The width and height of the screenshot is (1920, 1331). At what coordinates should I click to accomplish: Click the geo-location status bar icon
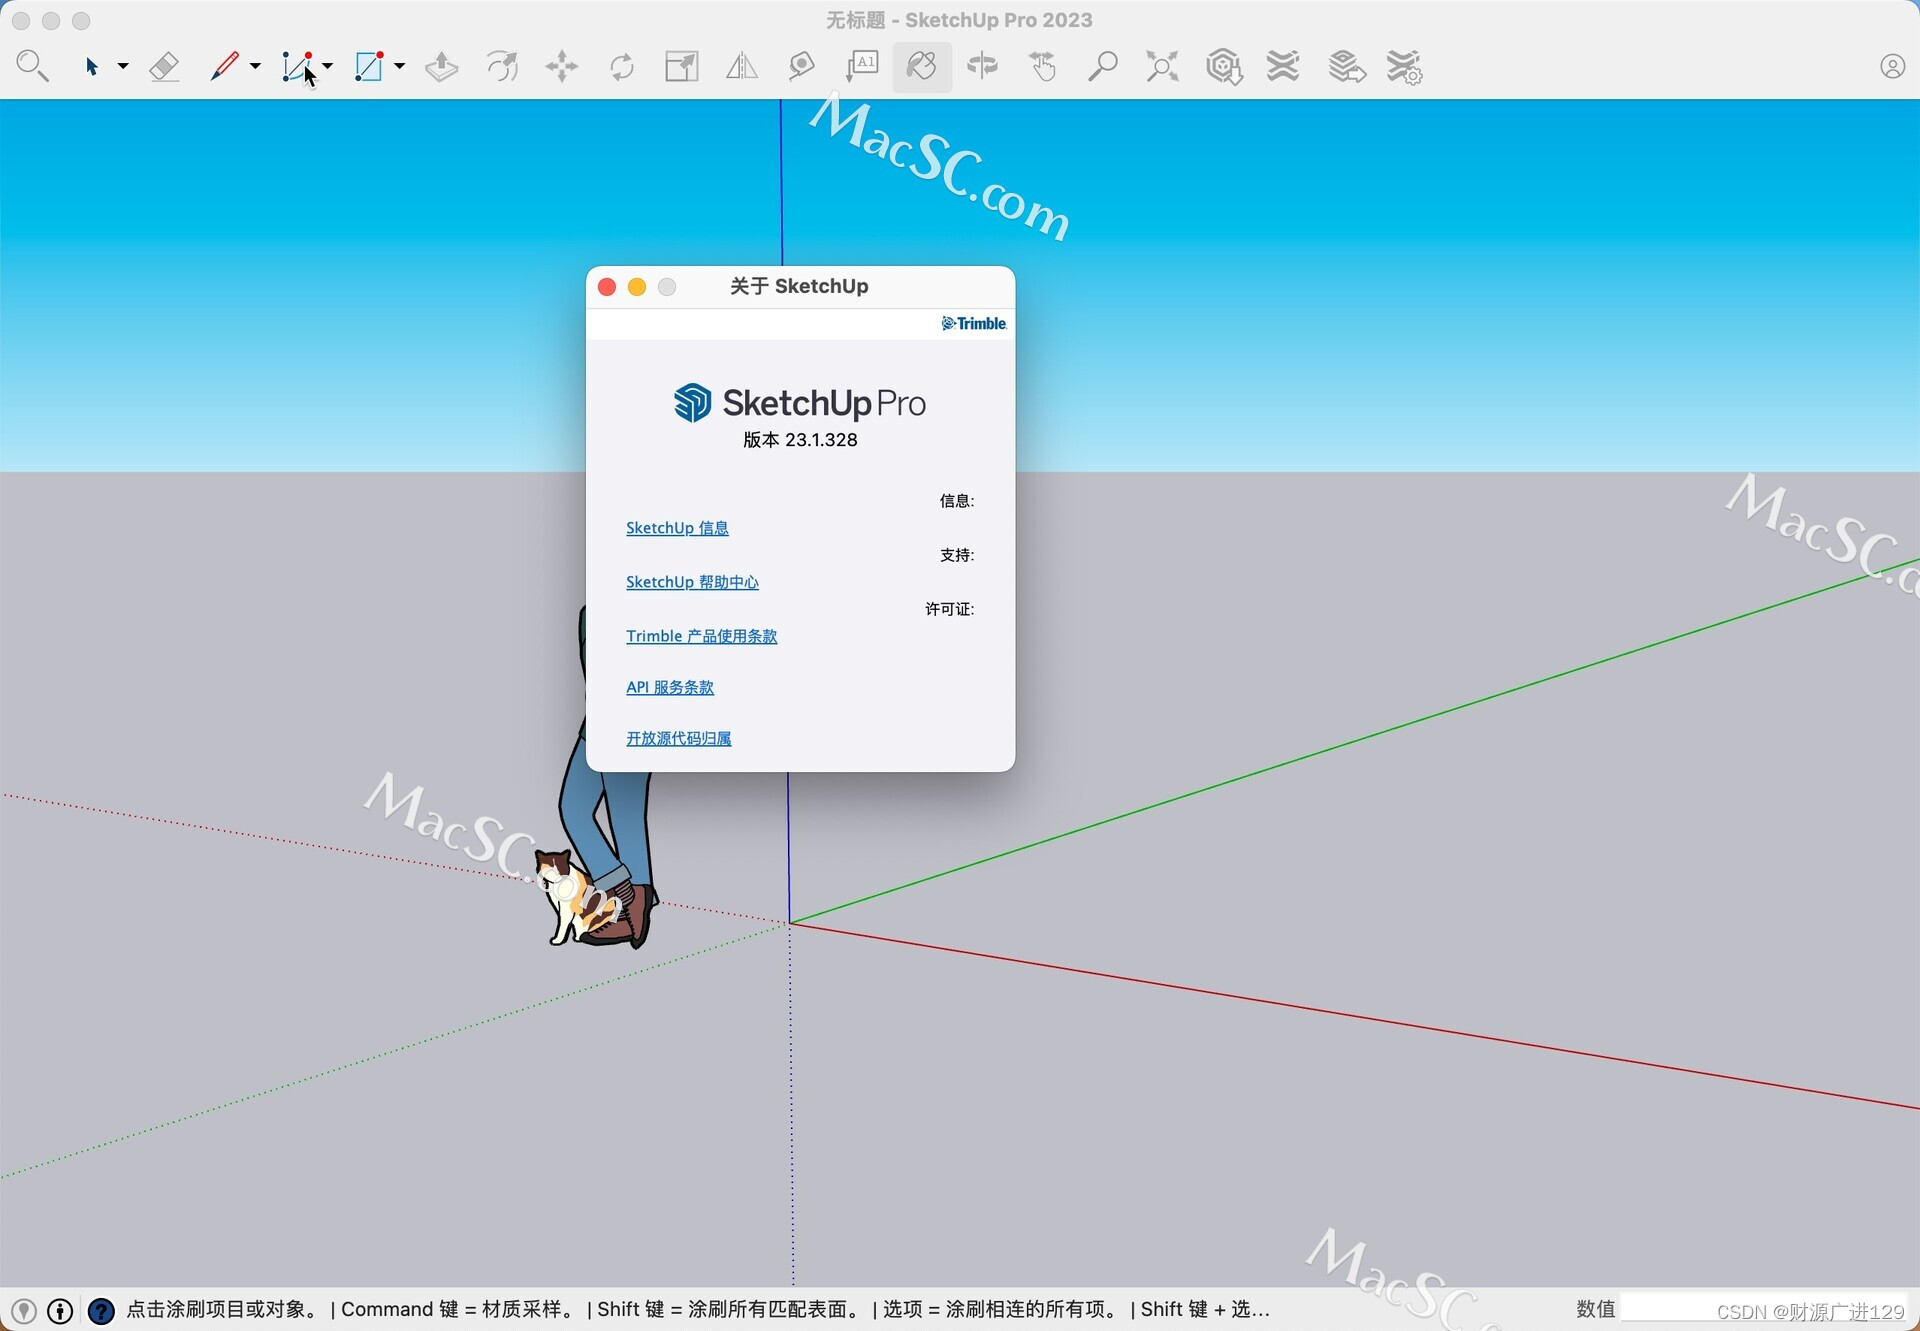(x=24, y=1310)
